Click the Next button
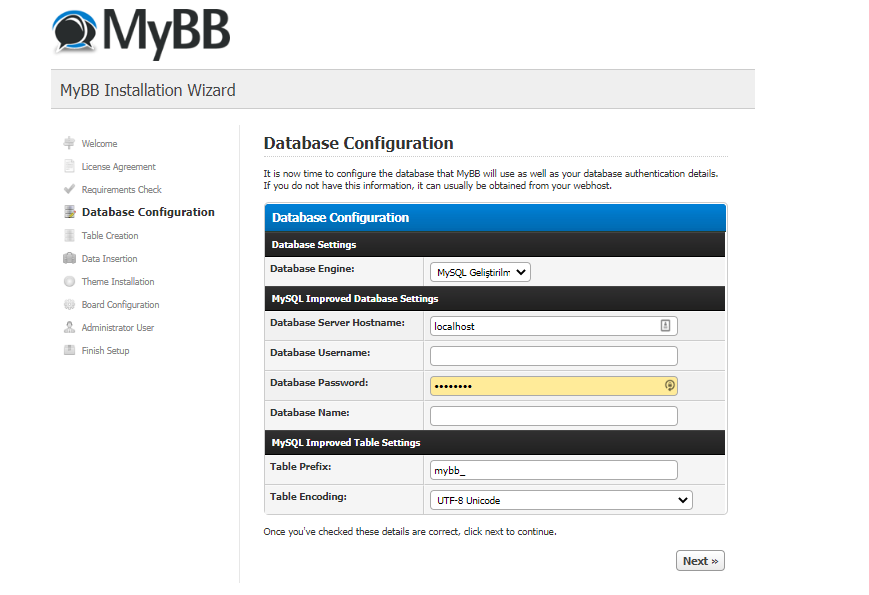Image resolution: width=869 pixels, height=595 pixels. click(700, 561)
